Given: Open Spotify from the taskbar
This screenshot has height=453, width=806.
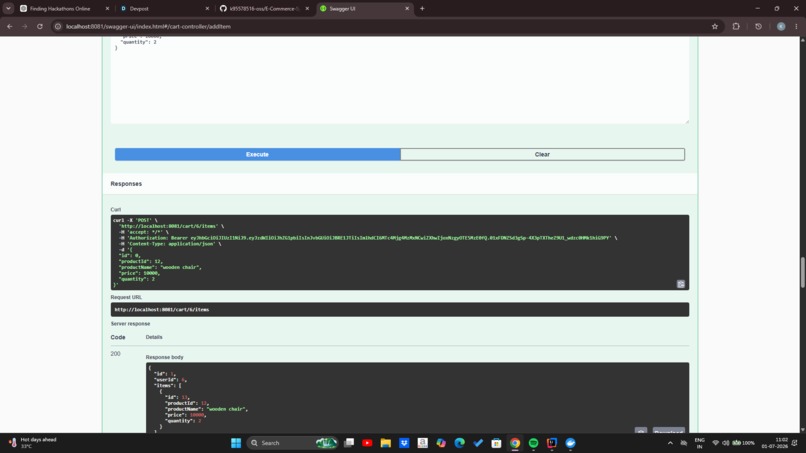Looking at the screenshot, I should point(533,443).
